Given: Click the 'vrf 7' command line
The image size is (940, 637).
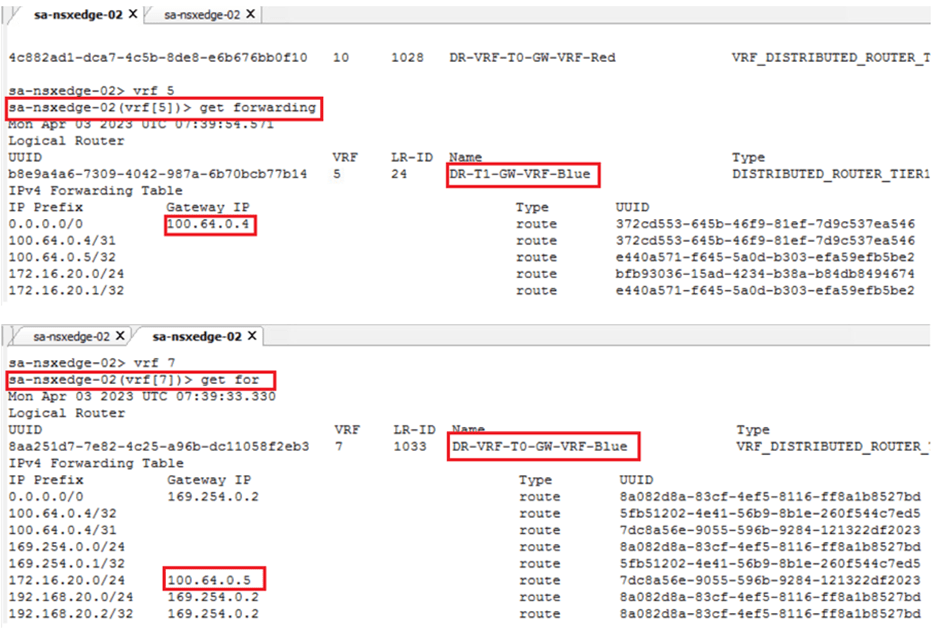Looking at the screenshot, I should [80, 364].
